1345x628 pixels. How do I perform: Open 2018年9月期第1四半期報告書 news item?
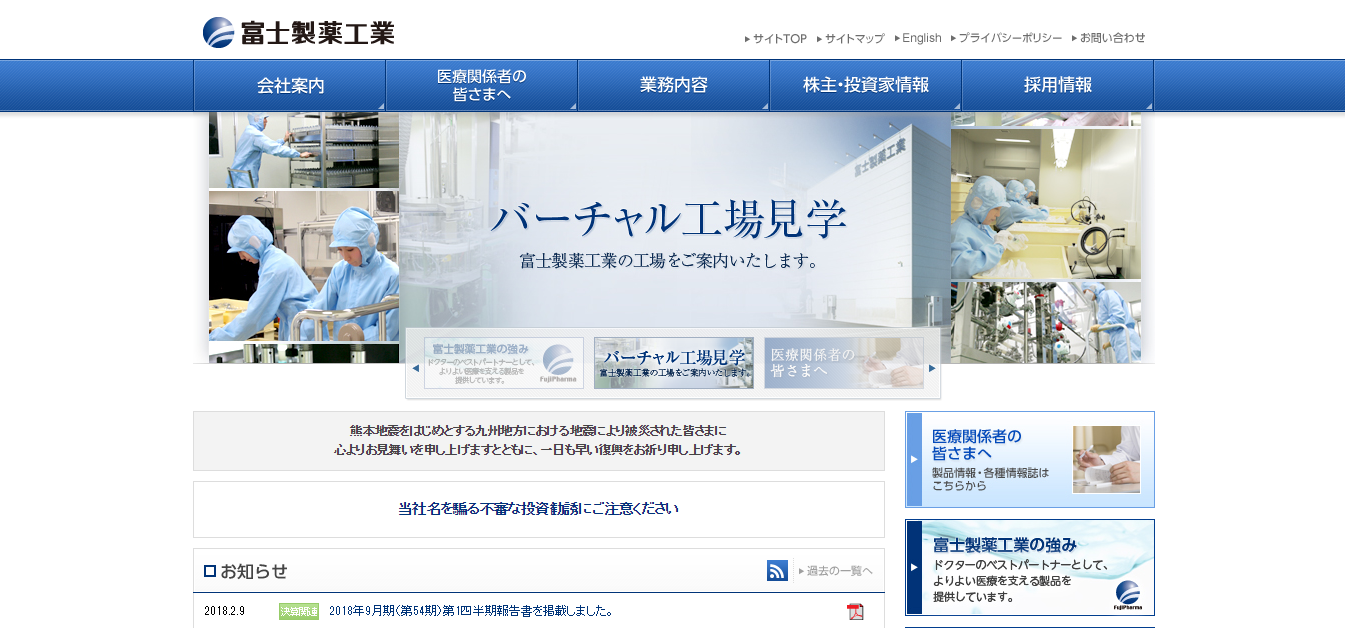[470, 611]
